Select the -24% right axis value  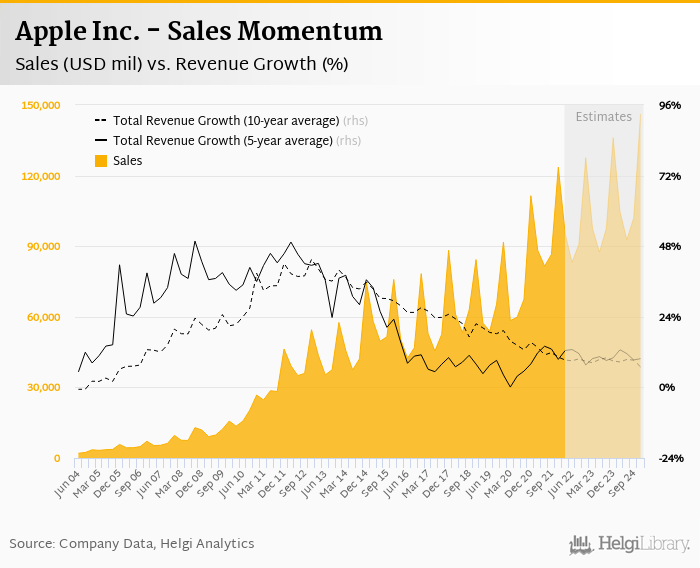[668, 458]
